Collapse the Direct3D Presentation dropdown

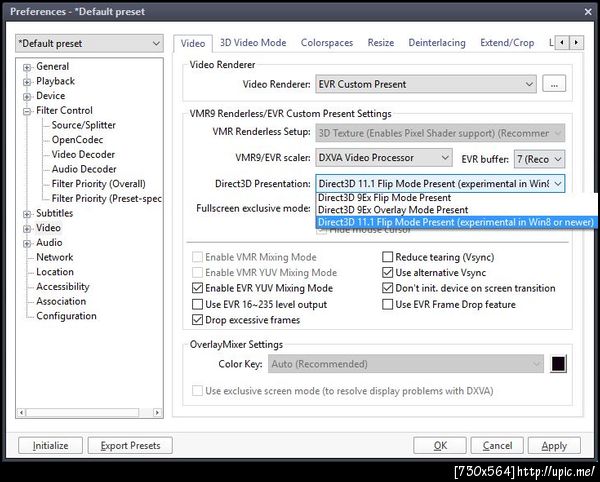click(x=440, y=184)
